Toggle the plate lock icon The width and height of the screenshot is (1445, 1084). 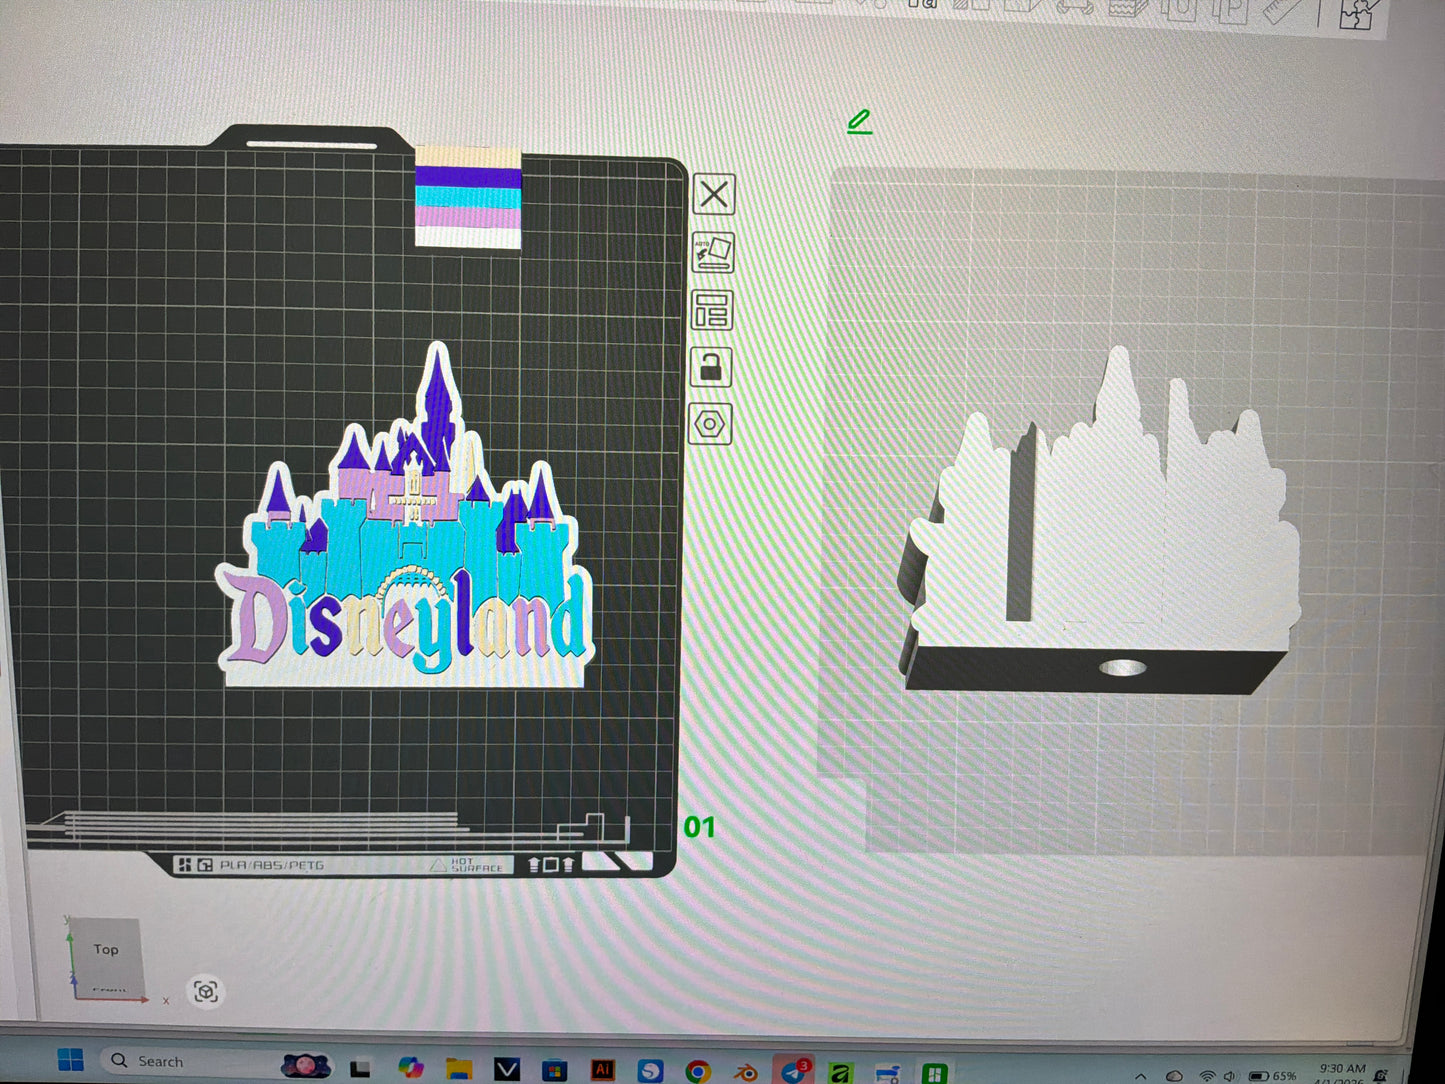point(711,367)
